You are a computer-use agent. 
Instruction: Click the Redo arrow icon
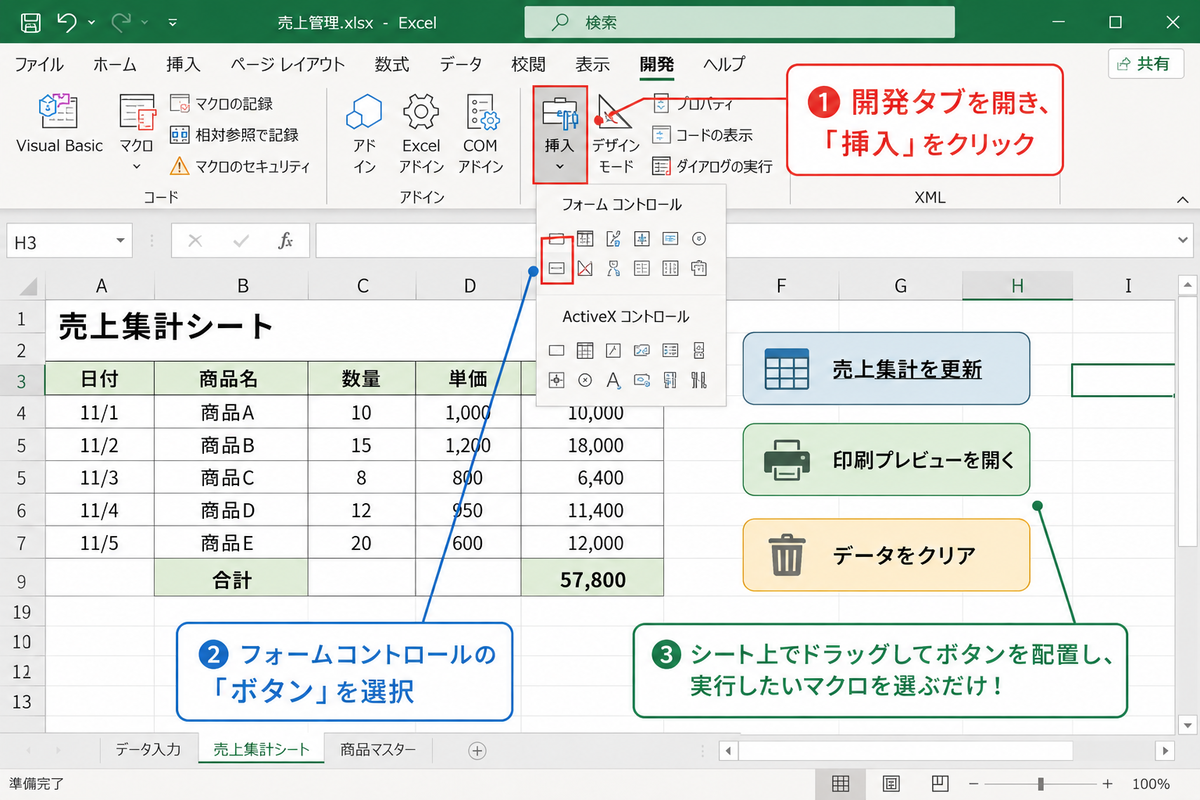pos(123,21)
